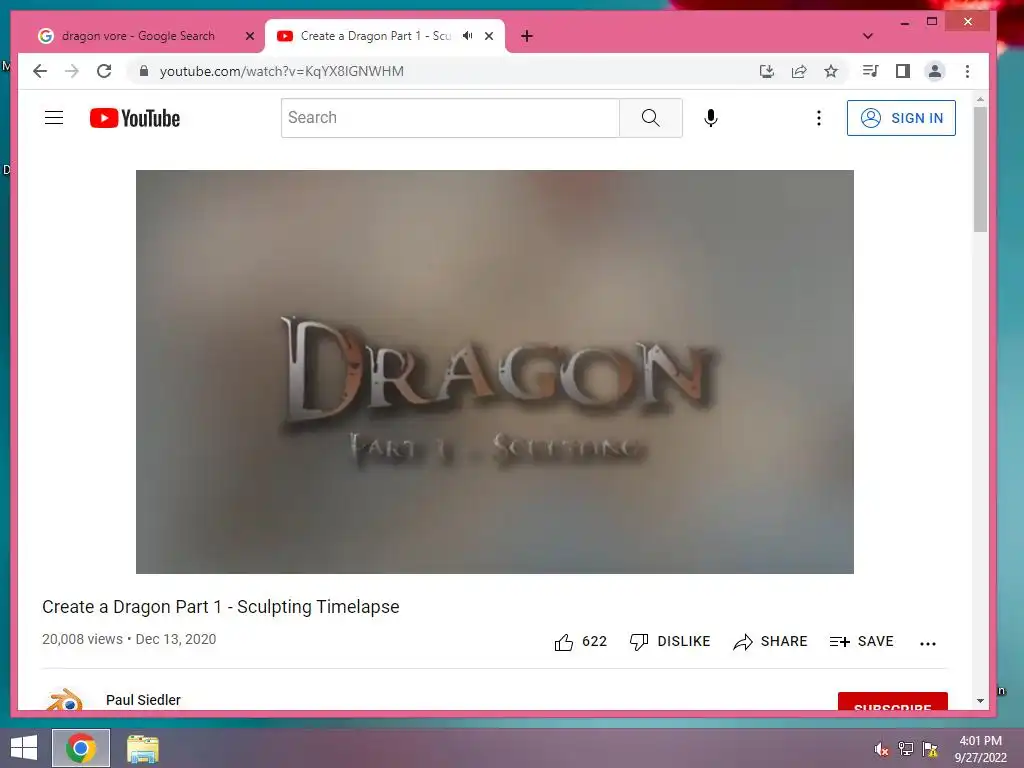Mute the tab via speaker icon
Image resolution: width=1024 pixels, height=768 pixels.
[468, 36]
